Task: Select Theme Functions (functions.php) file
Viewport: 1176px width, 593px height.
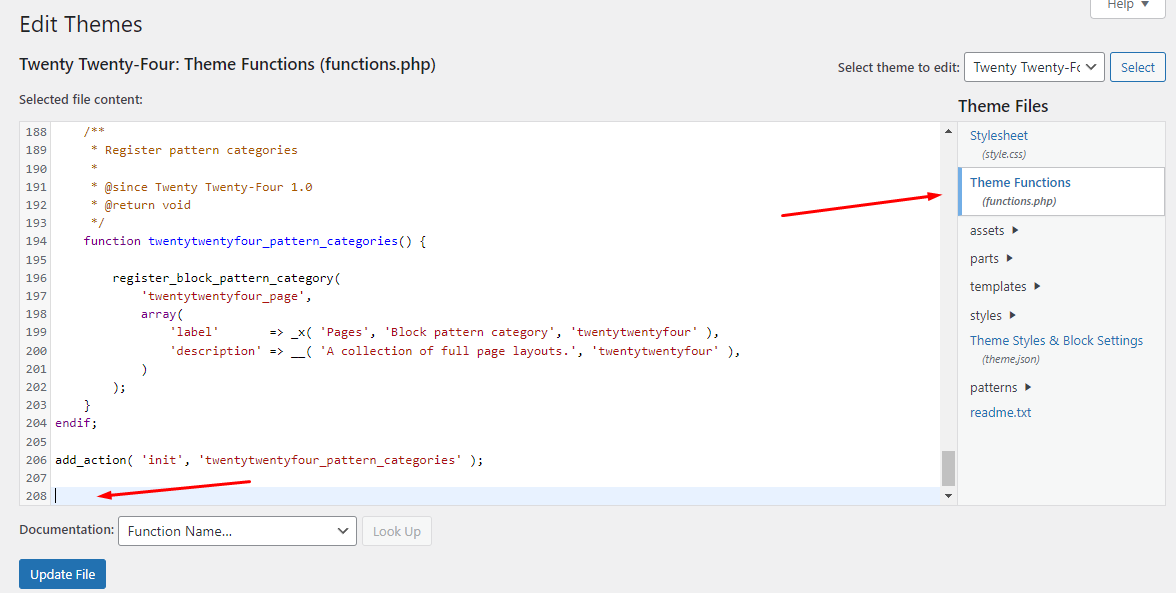Action: (1061, 191)
